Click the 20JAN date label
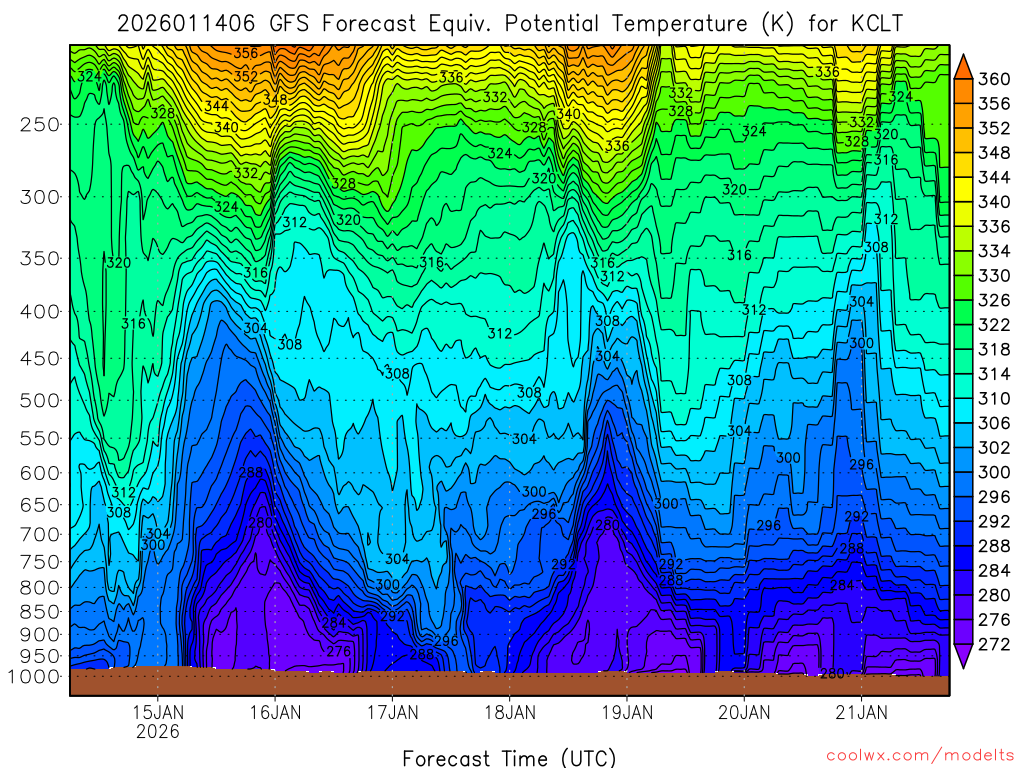Screen dimensions: 1024x768 744,712
